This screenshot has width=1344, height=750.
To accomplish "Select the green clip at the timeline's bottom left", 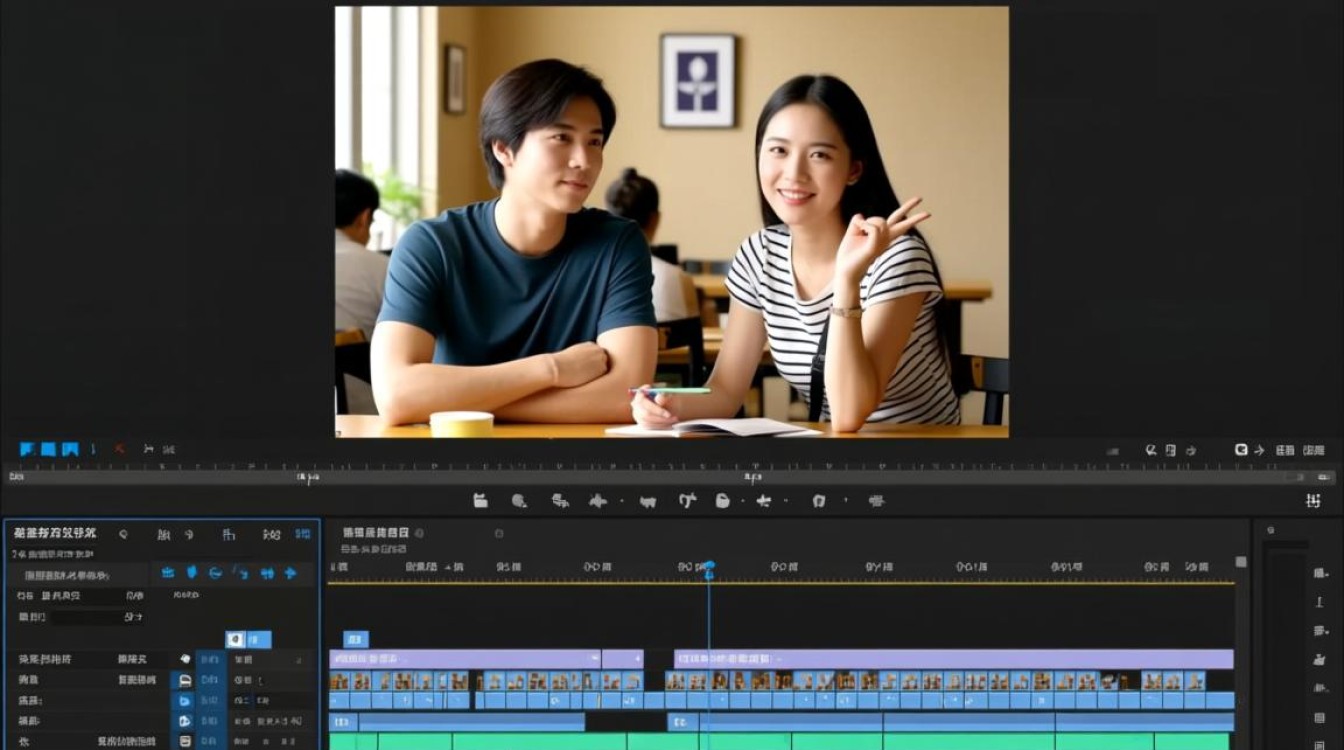I will point(353,741).
